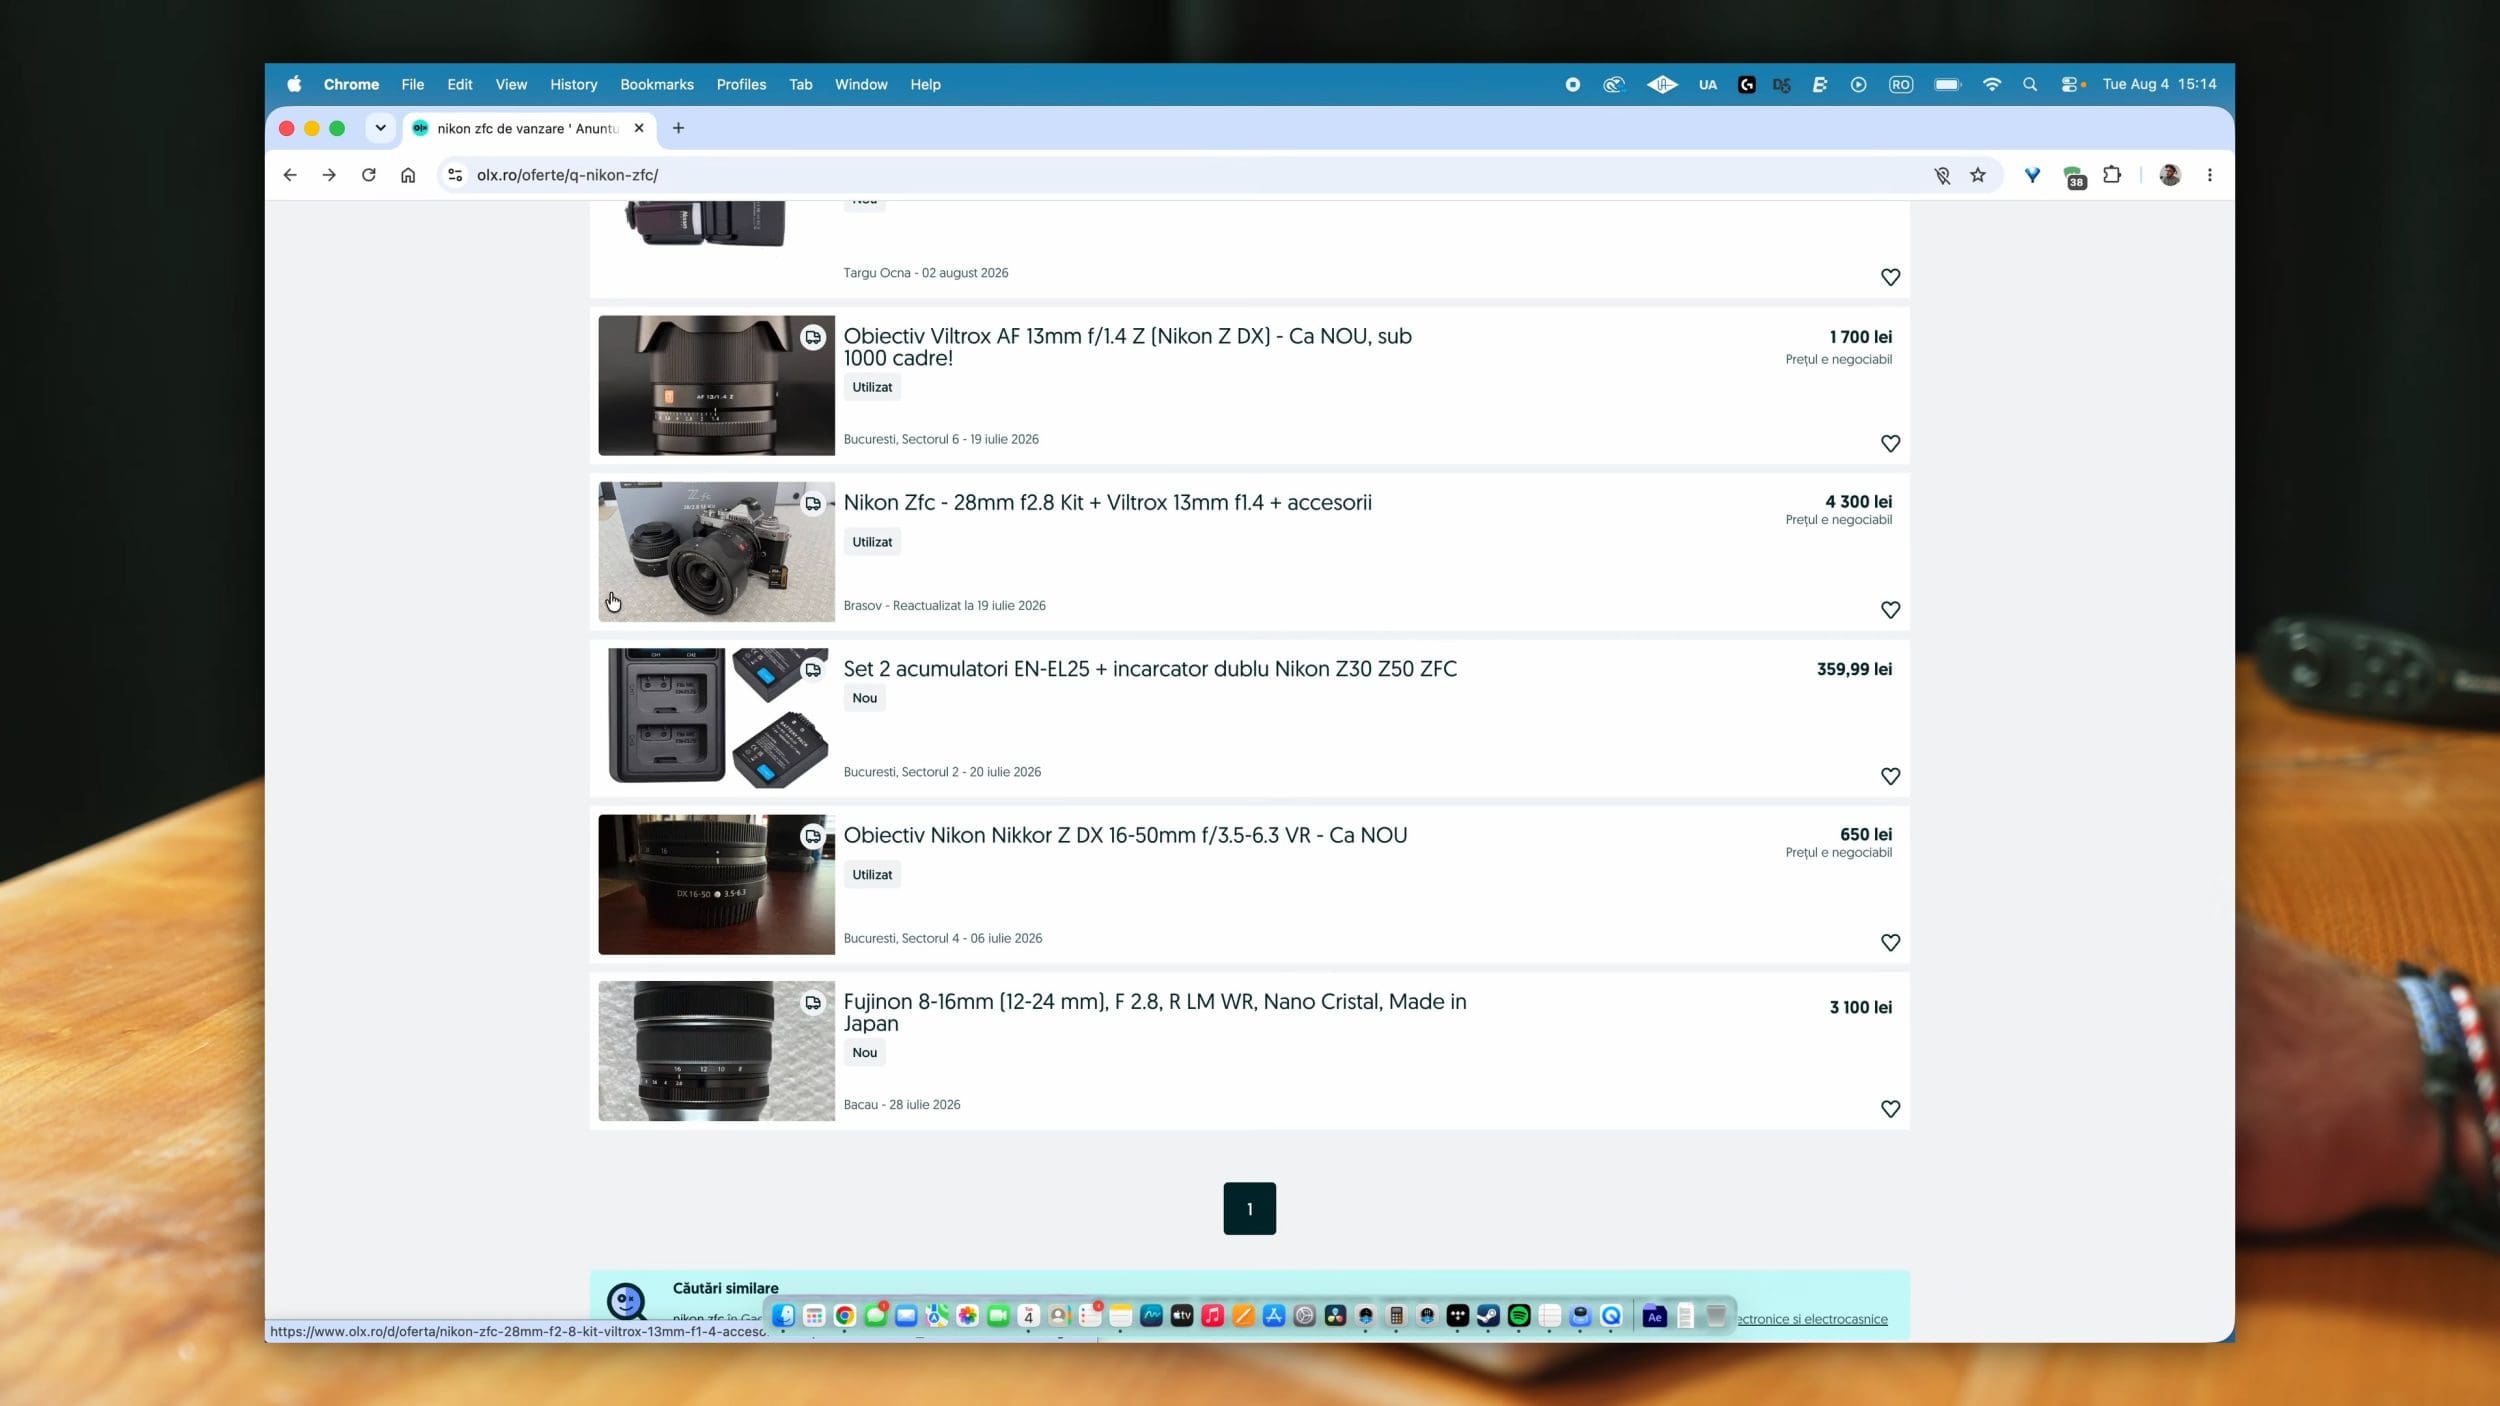Bookmark this page with the star icon
2500x1406 pixels.
pyautogui.click(x=1978, y=175)
